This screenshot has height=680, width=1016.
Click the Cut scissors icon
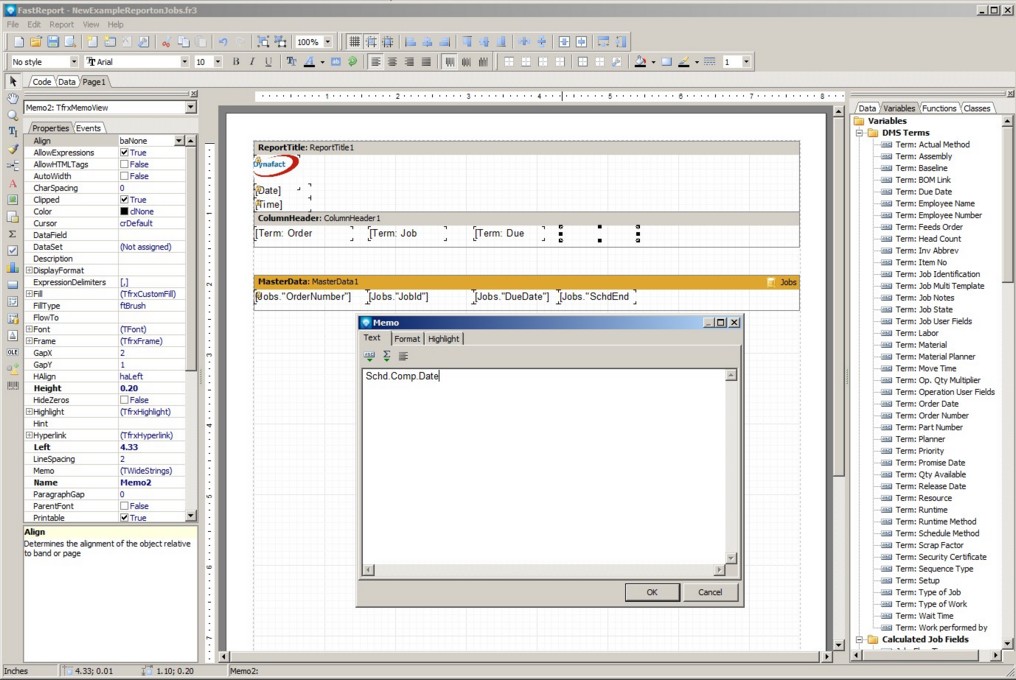click(x=166, y=42)
